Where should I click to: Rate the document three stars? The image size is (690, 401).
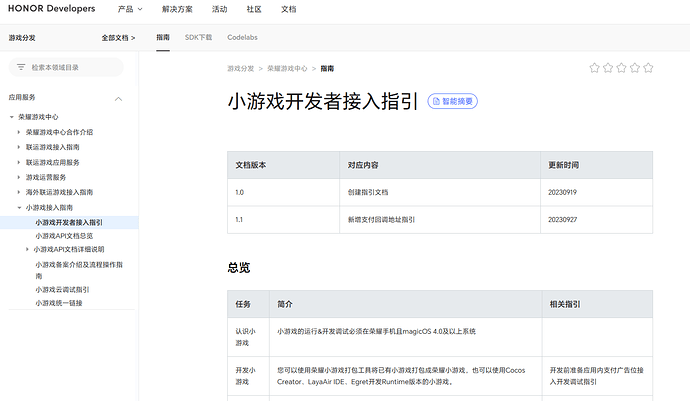[621, 68]
